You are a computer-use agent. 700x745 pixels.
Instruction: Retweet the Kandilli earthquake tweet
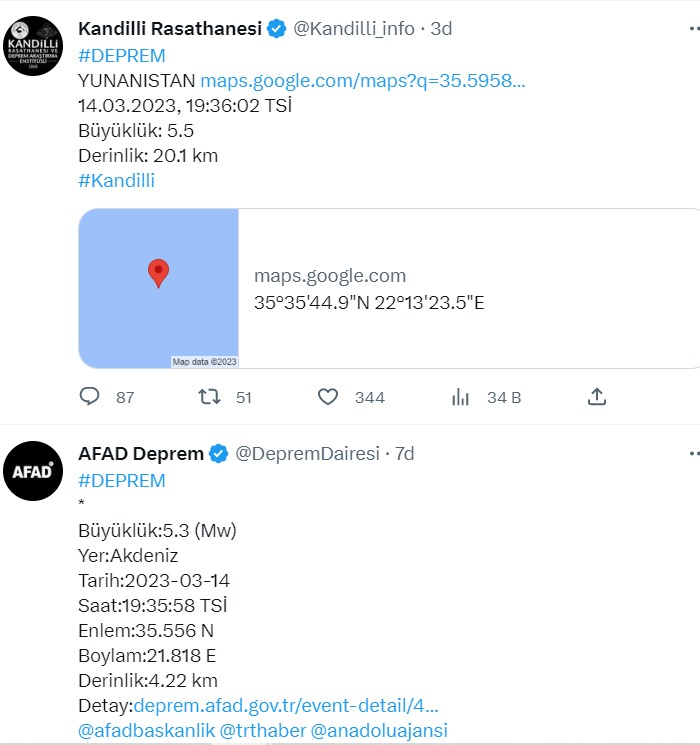coord(209,397)
